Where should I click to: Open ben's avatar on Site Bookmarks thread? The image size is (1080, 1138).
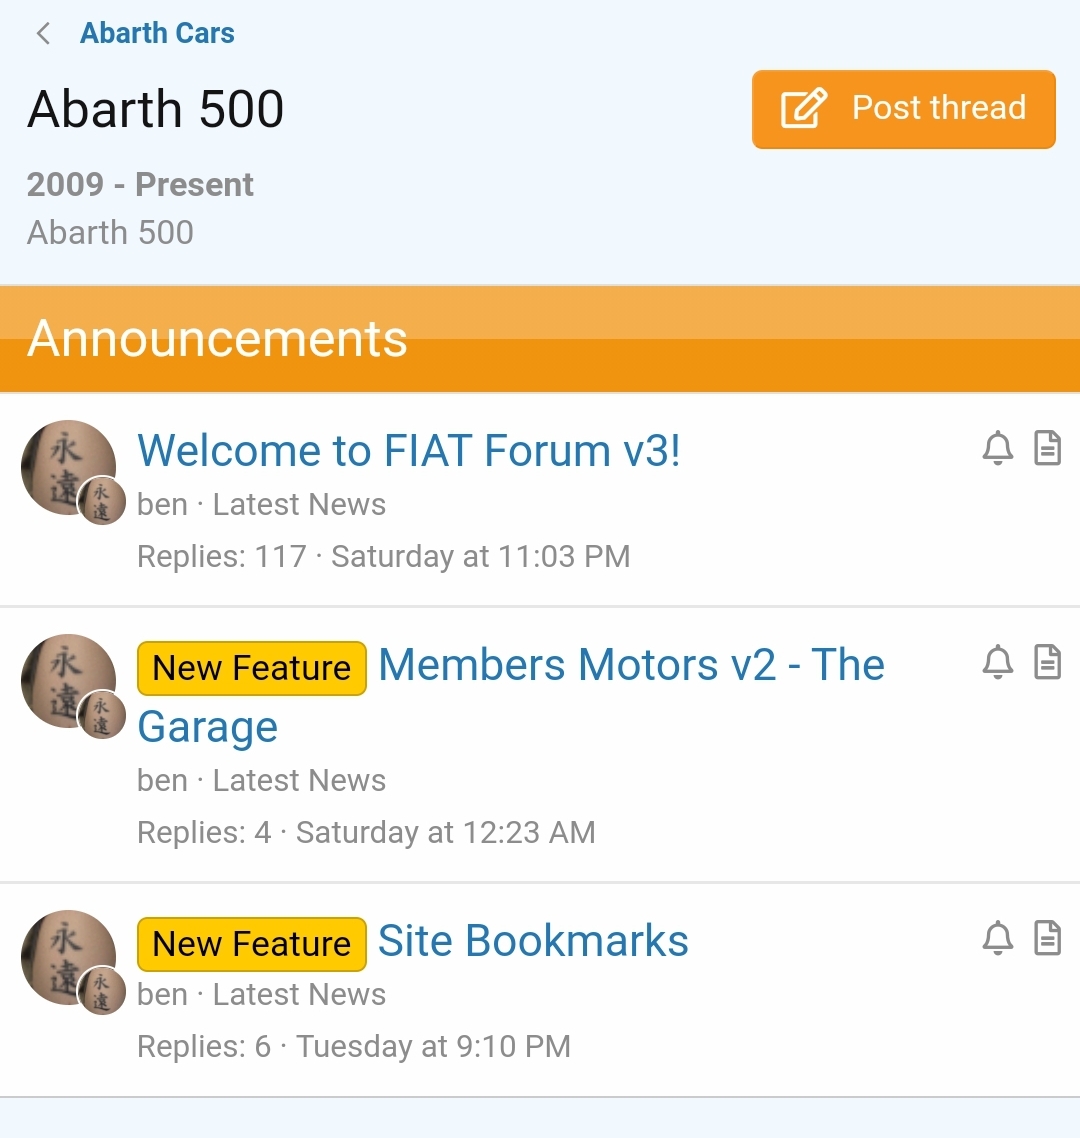click(69, 957)
